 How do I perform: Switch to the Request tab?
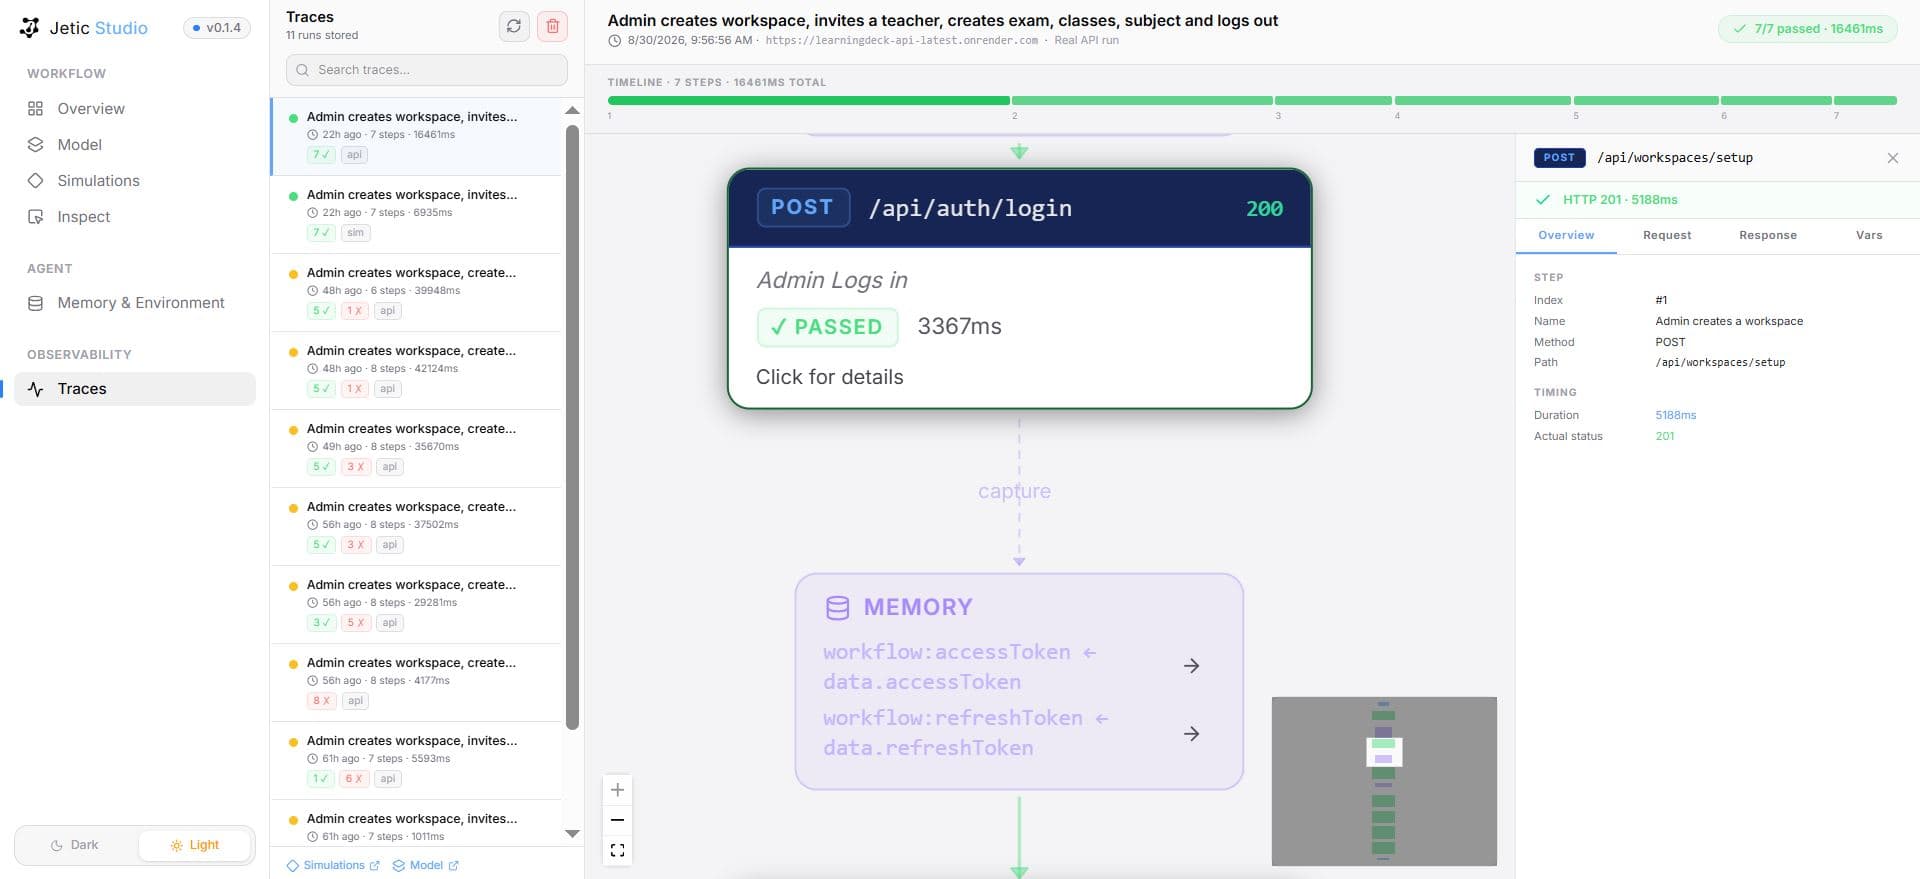click(x=1667, y=236)
